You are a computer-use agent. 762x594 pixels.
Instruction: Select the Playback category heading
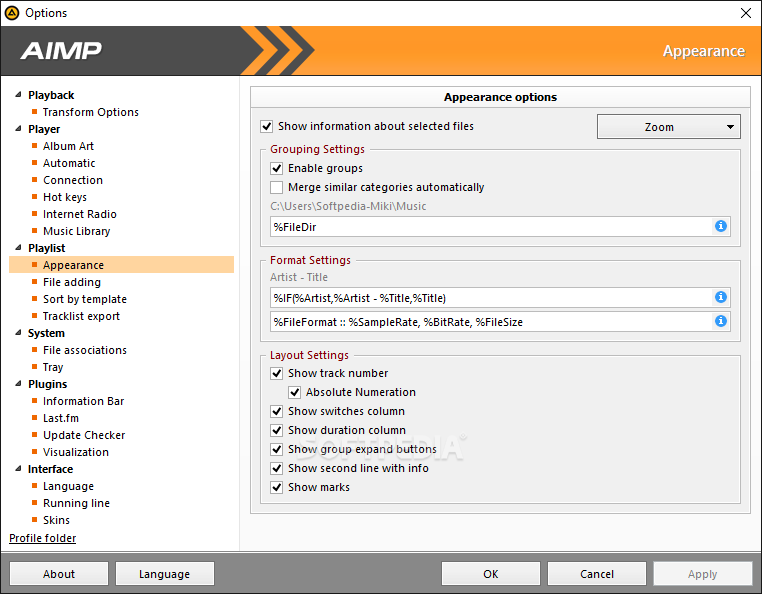tap(51, 95)
